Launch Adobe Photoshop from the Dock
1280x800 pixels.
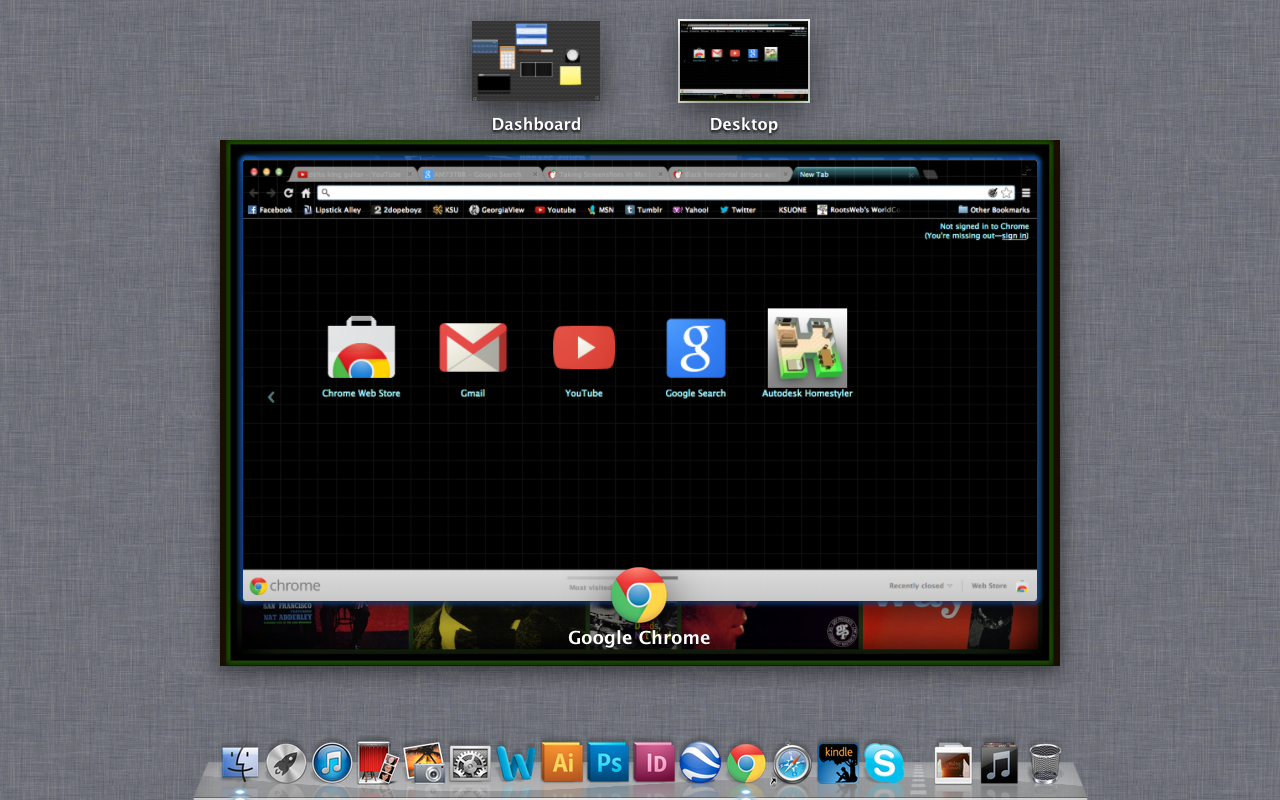(x=608, y=763)
